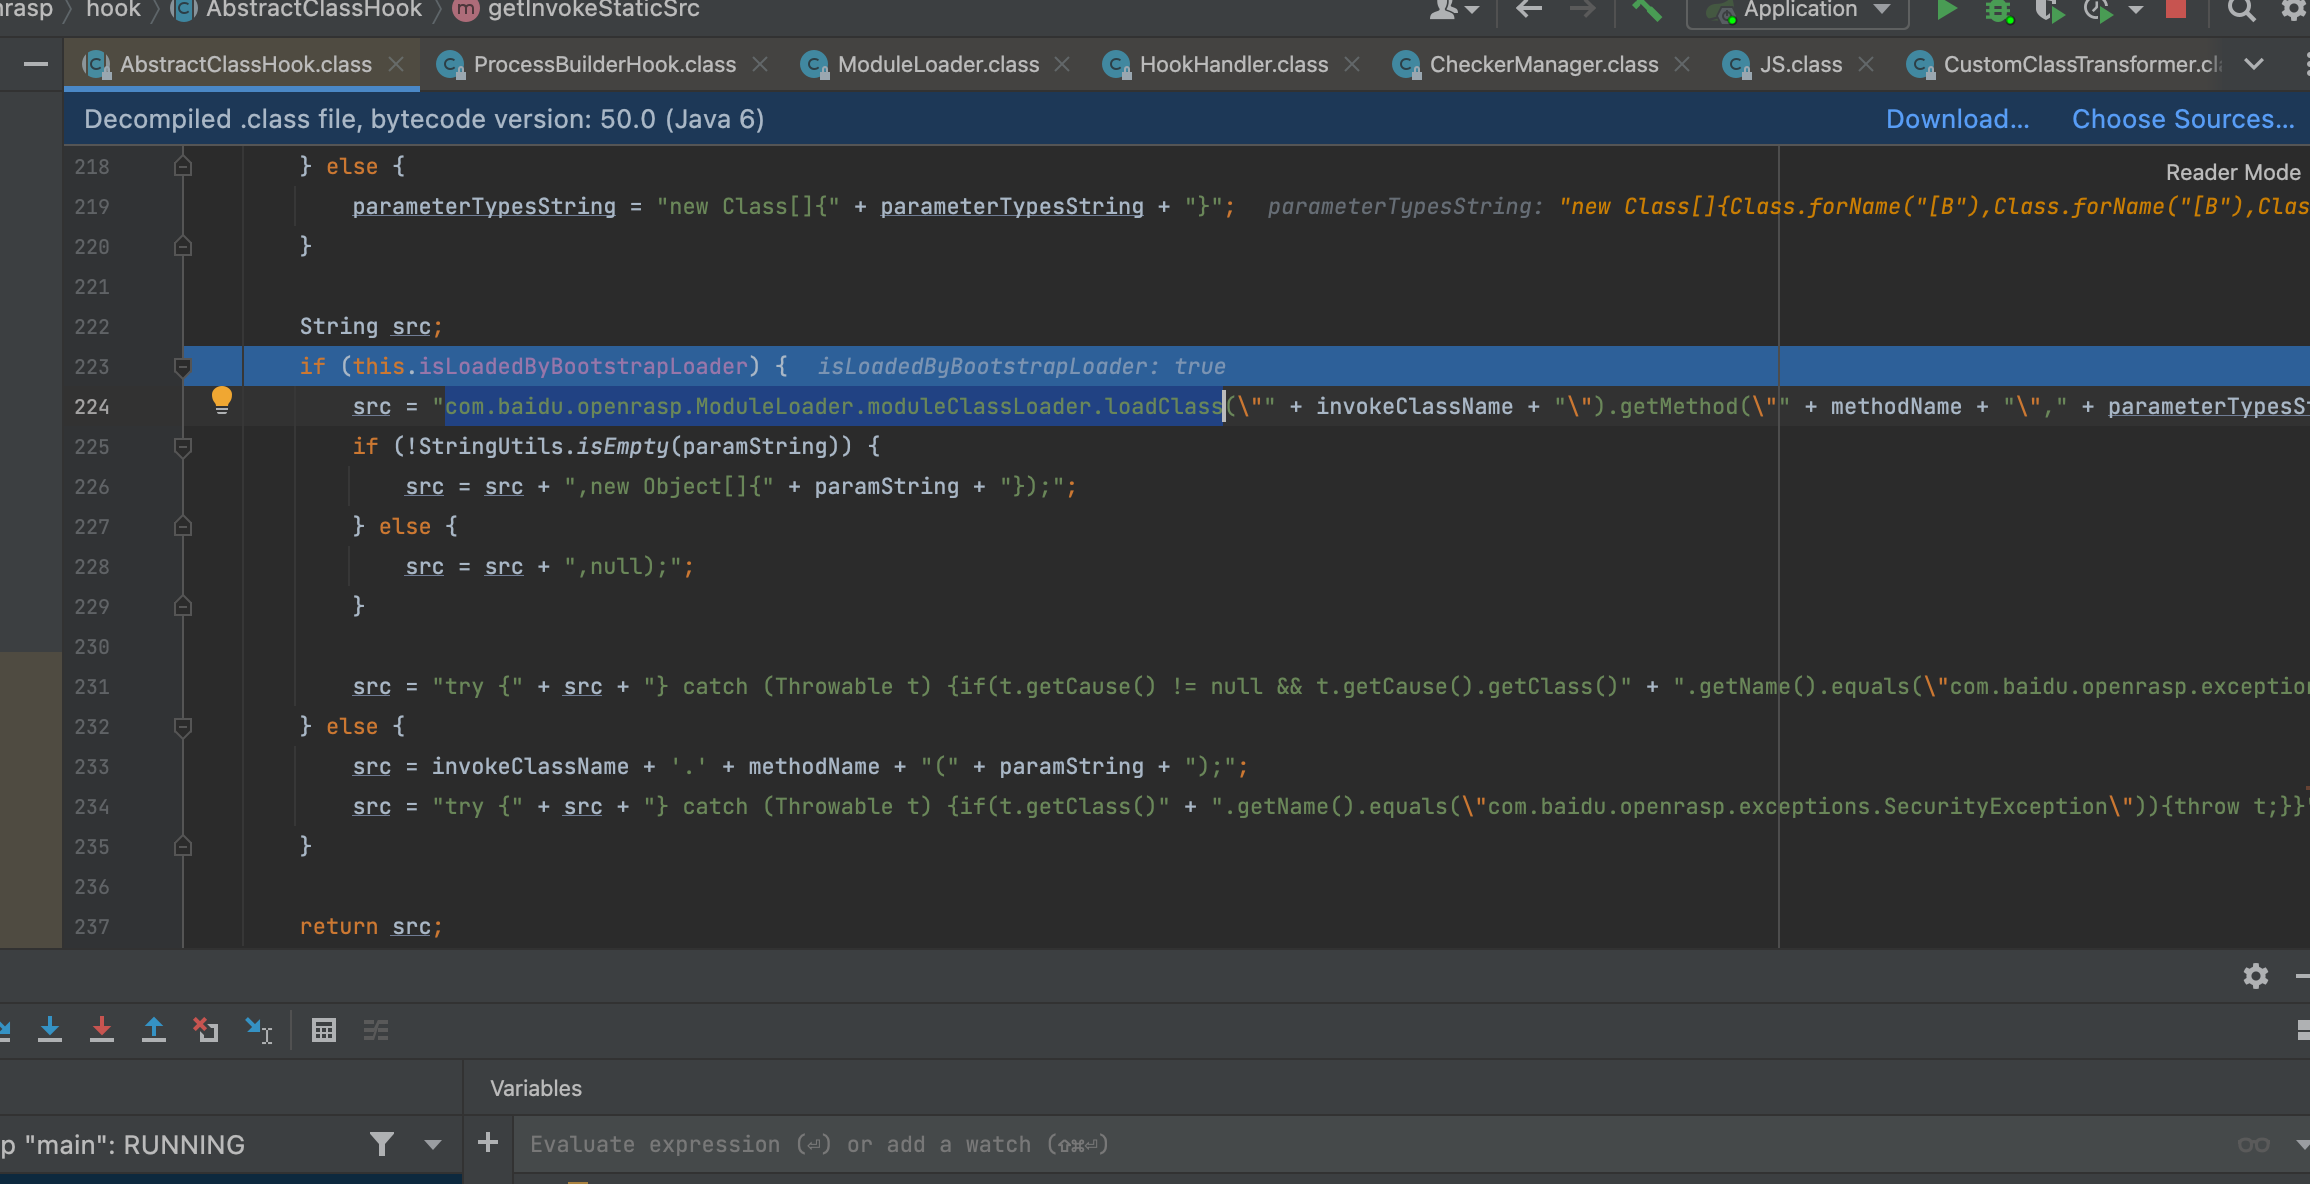
Task: Open the thread selector dropdown arrow
Action: pyautogui.click(x=433, y=1144)
